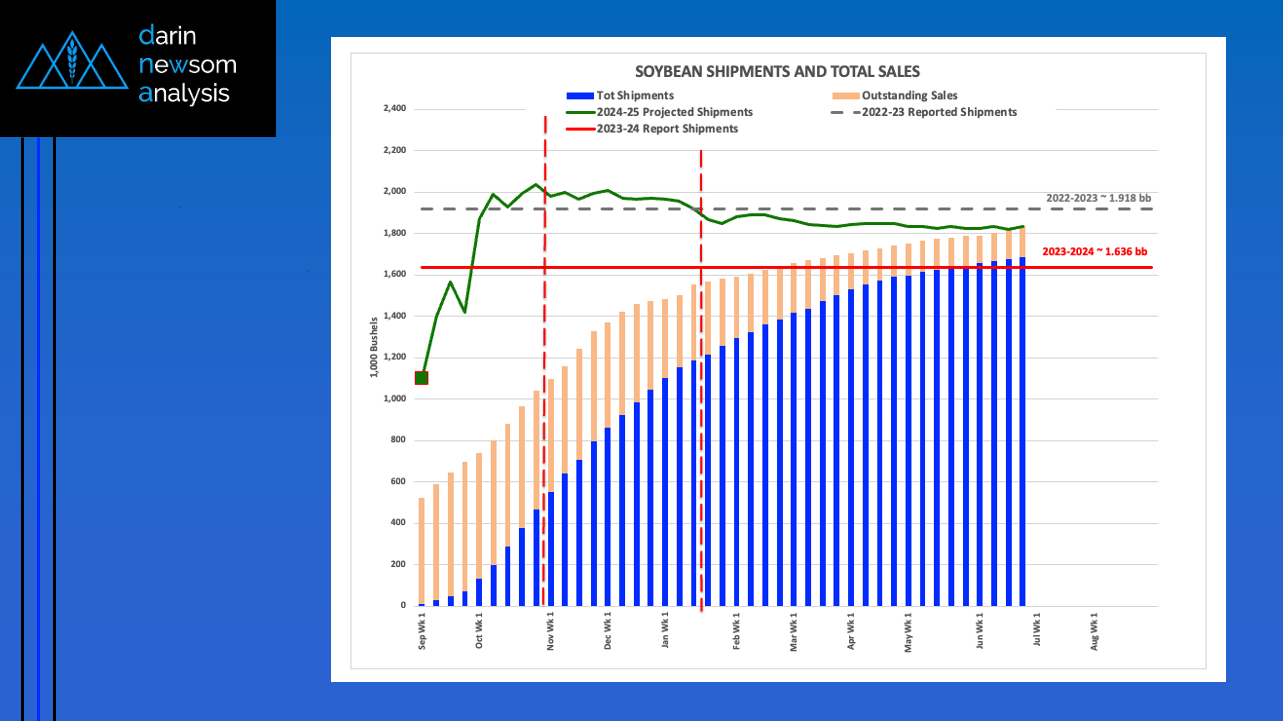Click the Soybean Shipments and Total Sales title

point(778,72)
